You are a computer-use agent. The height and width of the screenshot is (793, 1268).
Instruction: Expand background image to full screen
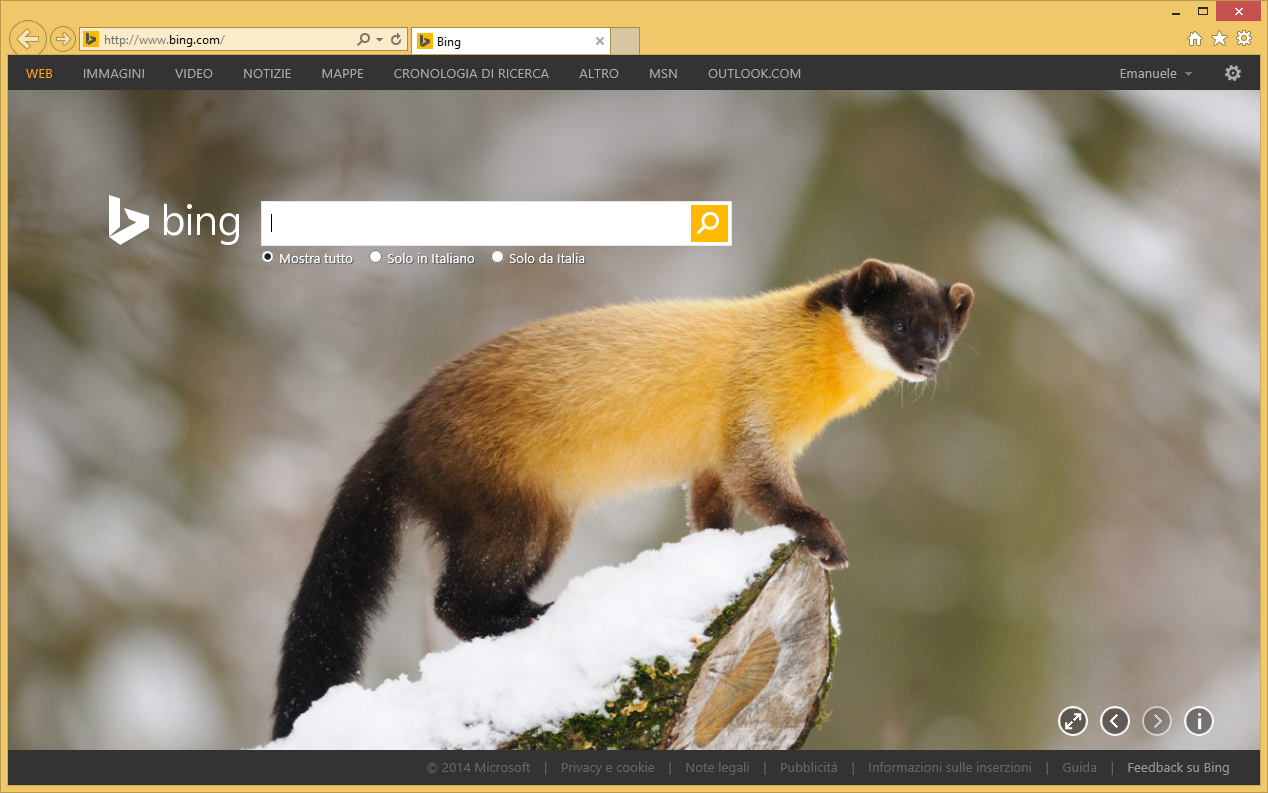[1073, 720]
